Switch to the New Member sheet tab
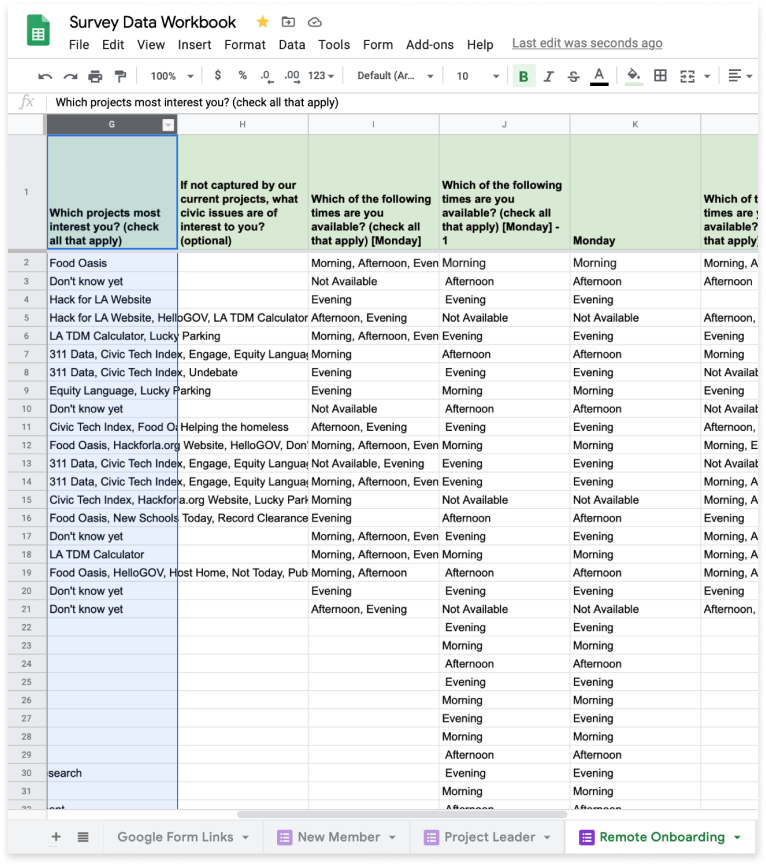This screenshot has width=766, height=866. pos(338,837)
